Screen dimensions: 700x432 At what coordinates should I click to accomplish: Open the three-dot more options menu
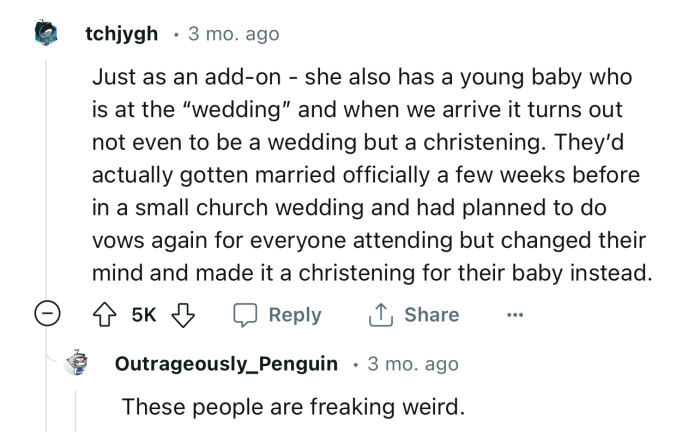pos(514,315)
